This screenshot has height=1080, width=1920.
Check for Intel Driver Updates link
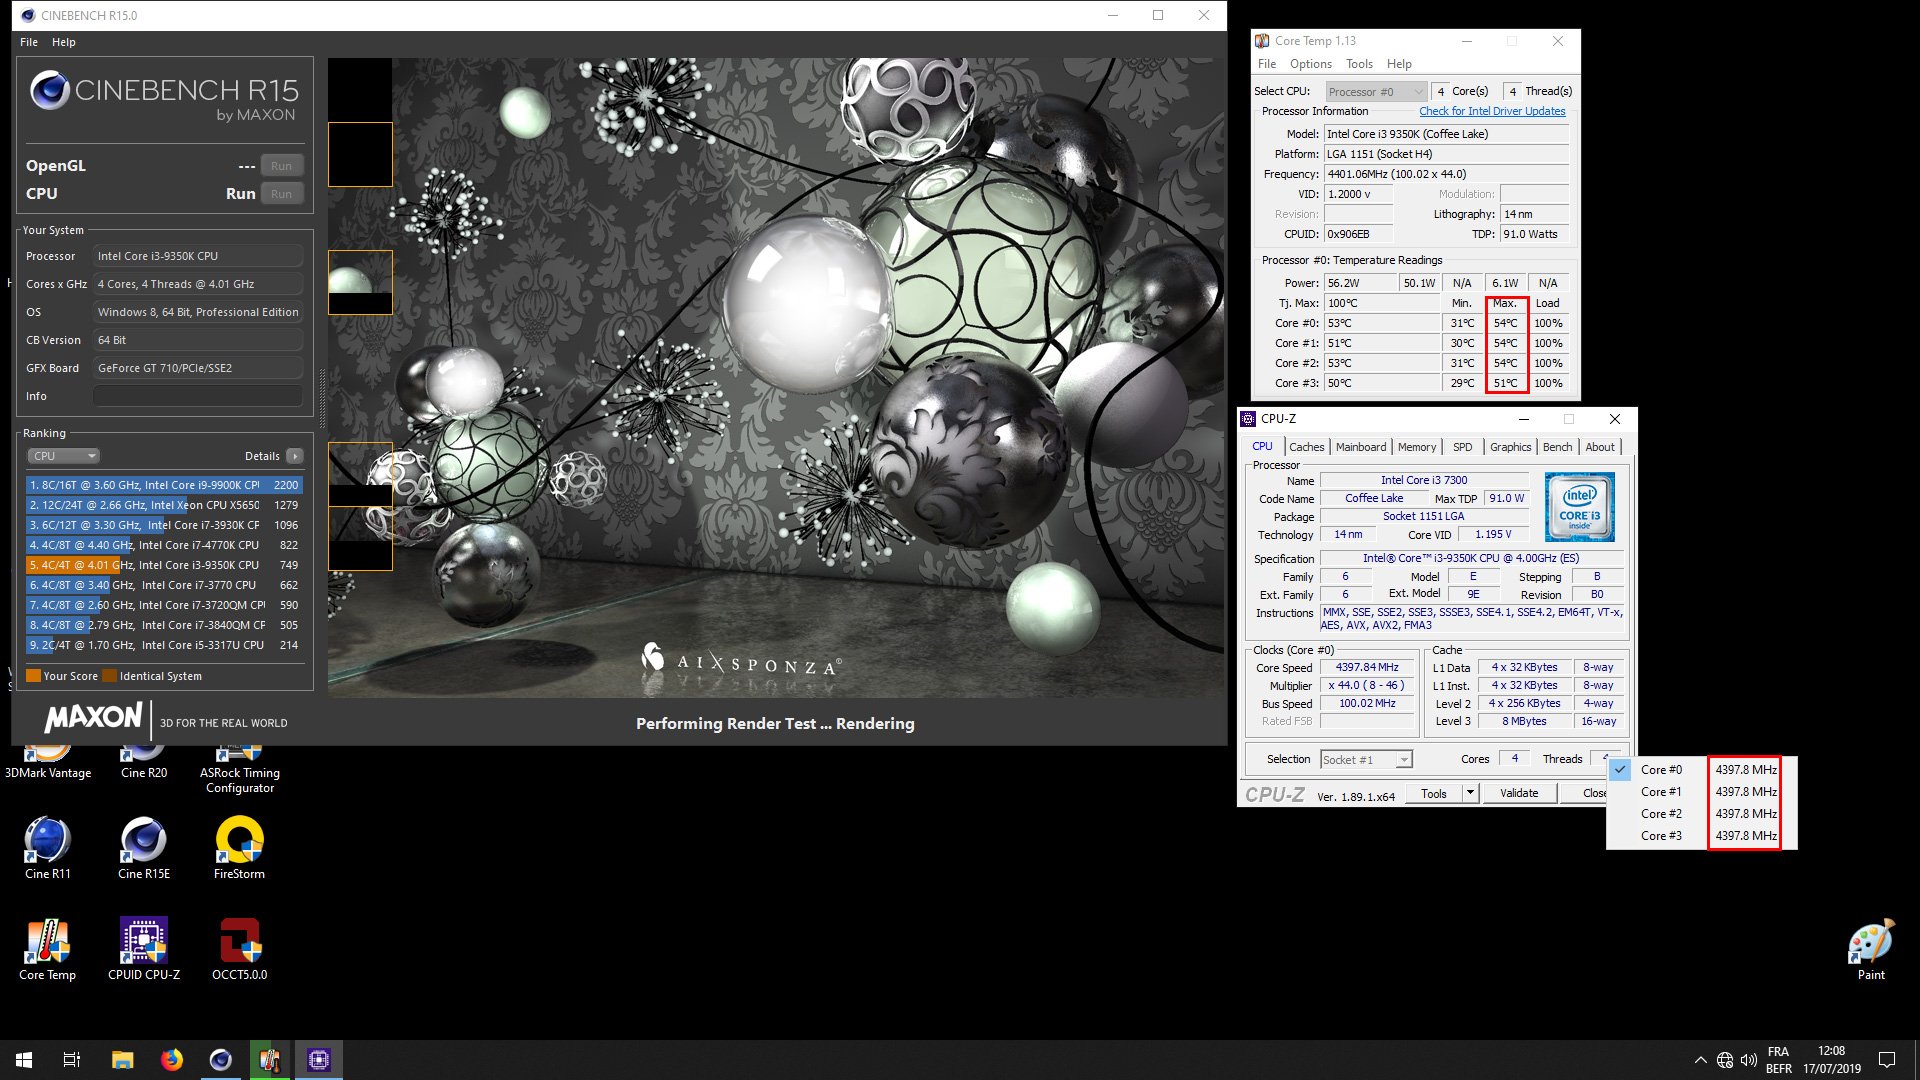tap(1492, 111)
